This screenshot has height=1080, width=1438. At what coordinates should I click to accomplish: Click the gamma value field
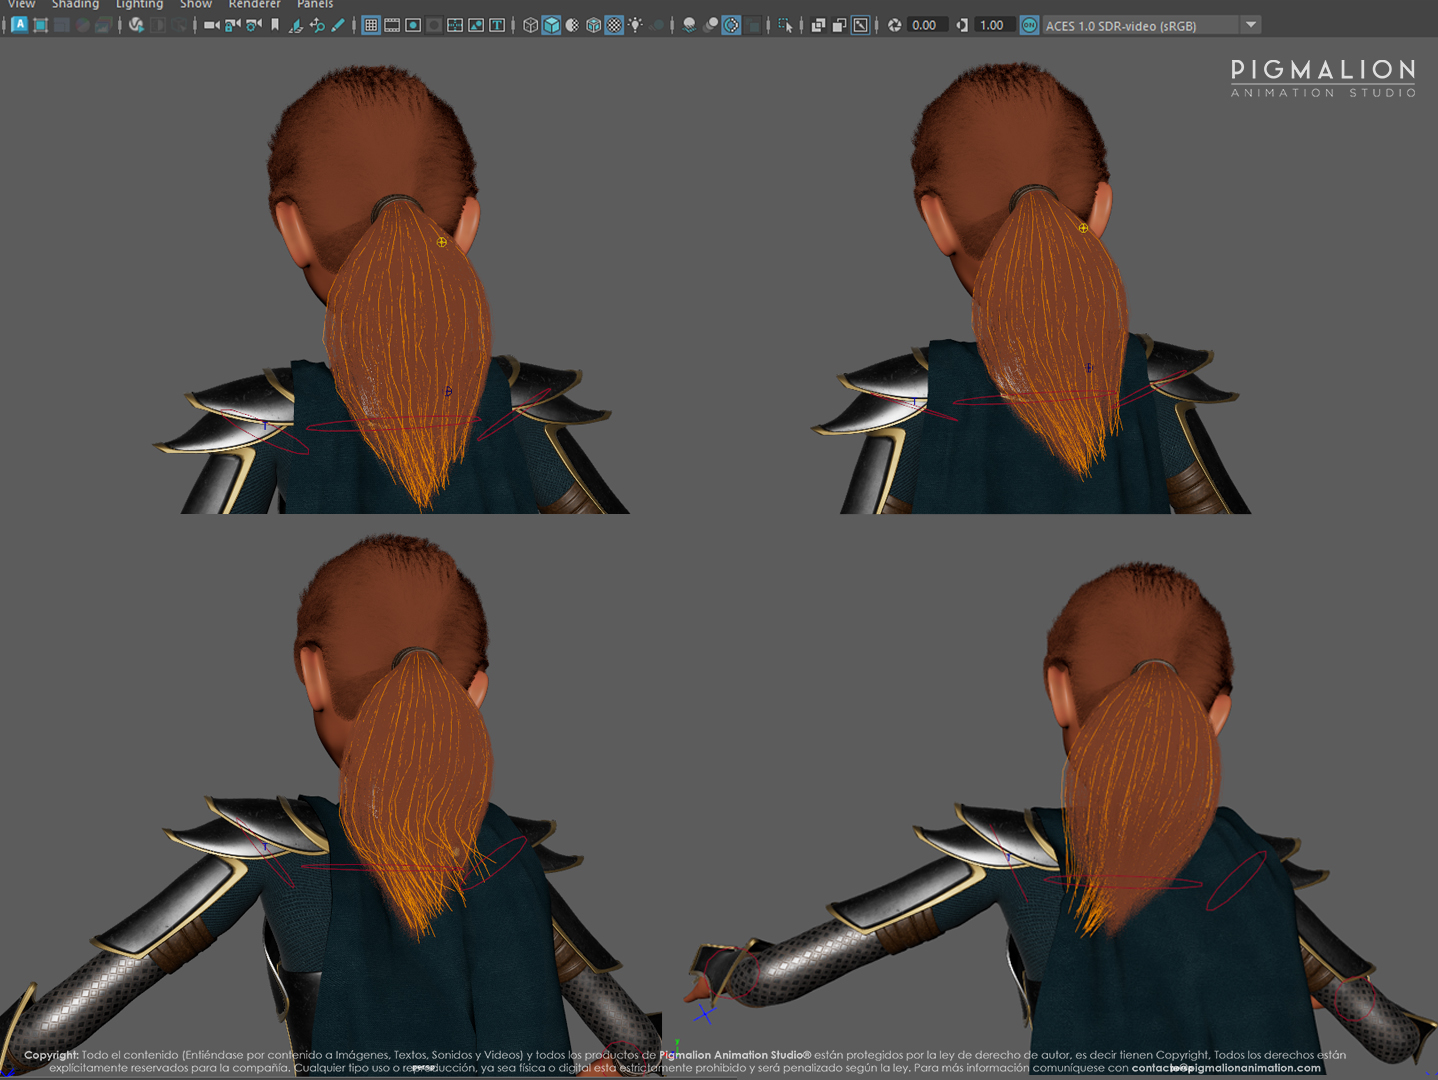pyautogui.click(x=992, y=25)
